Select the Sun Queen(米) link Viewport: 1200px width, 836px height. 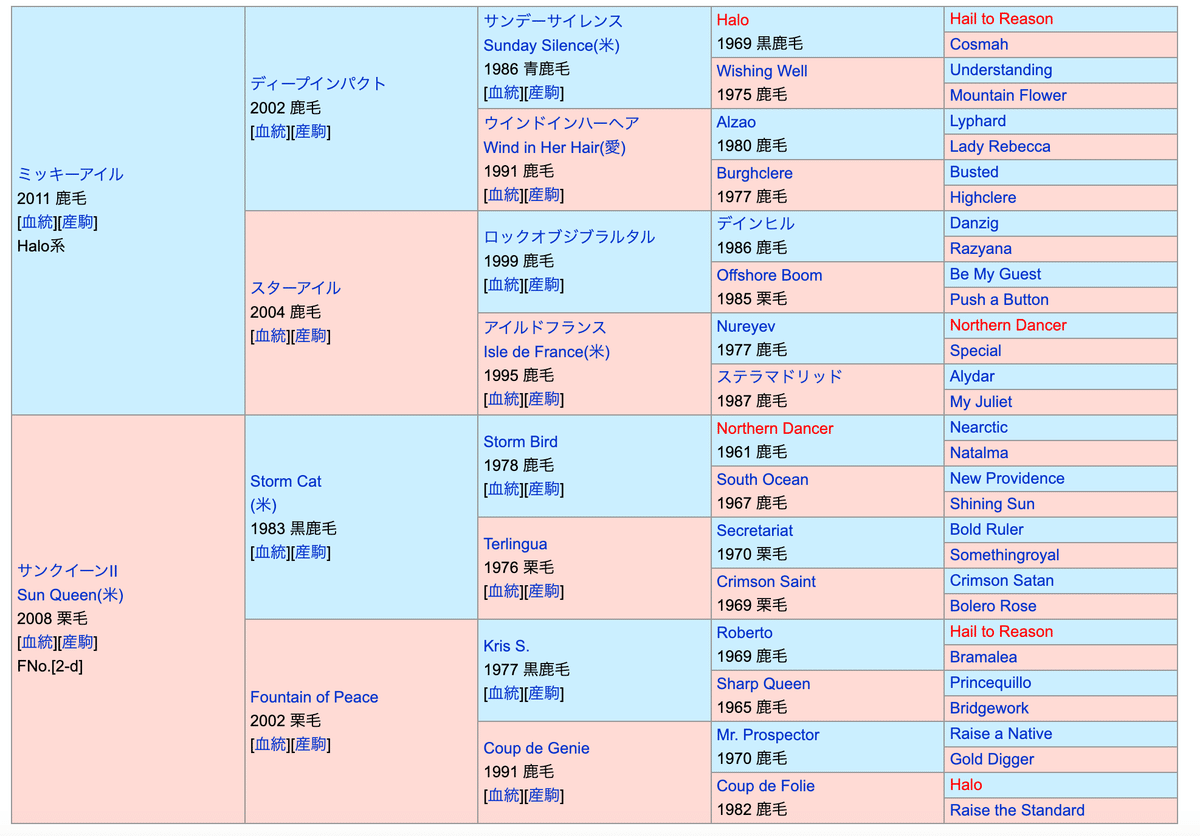(x=70, y=595)
